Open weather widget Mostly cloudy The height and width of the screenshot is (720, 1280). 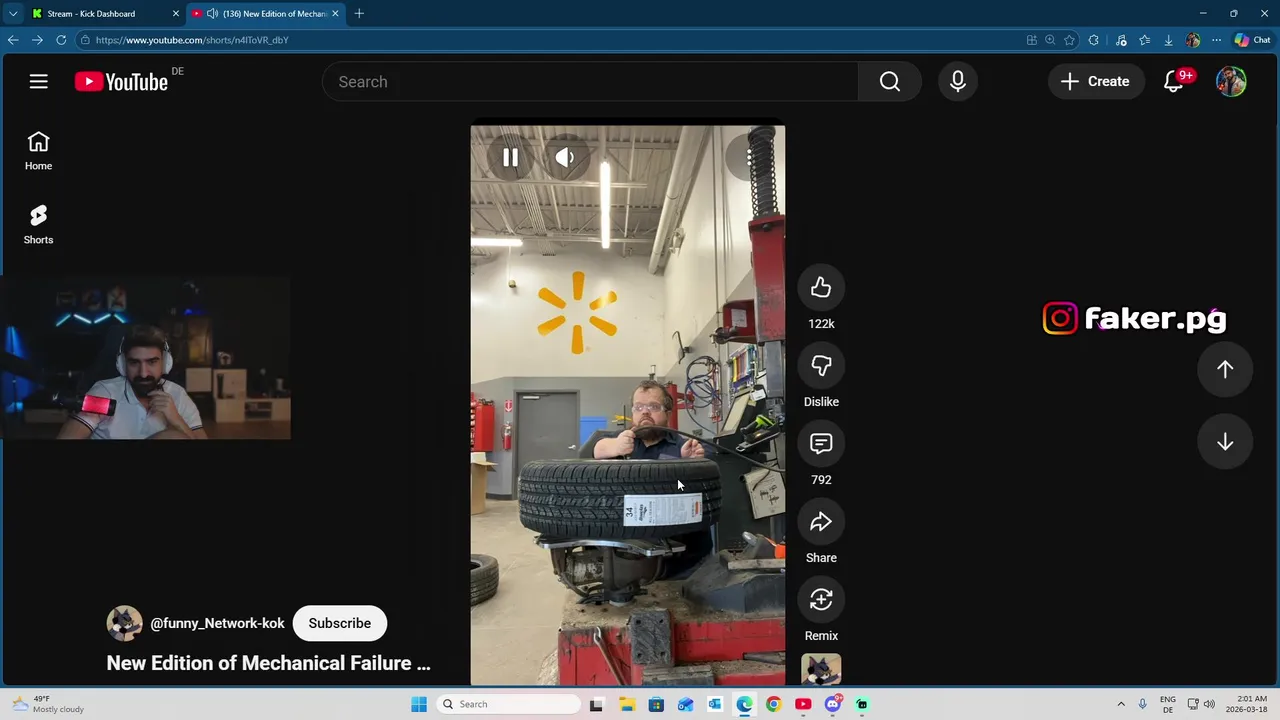[x=49, y=704]
